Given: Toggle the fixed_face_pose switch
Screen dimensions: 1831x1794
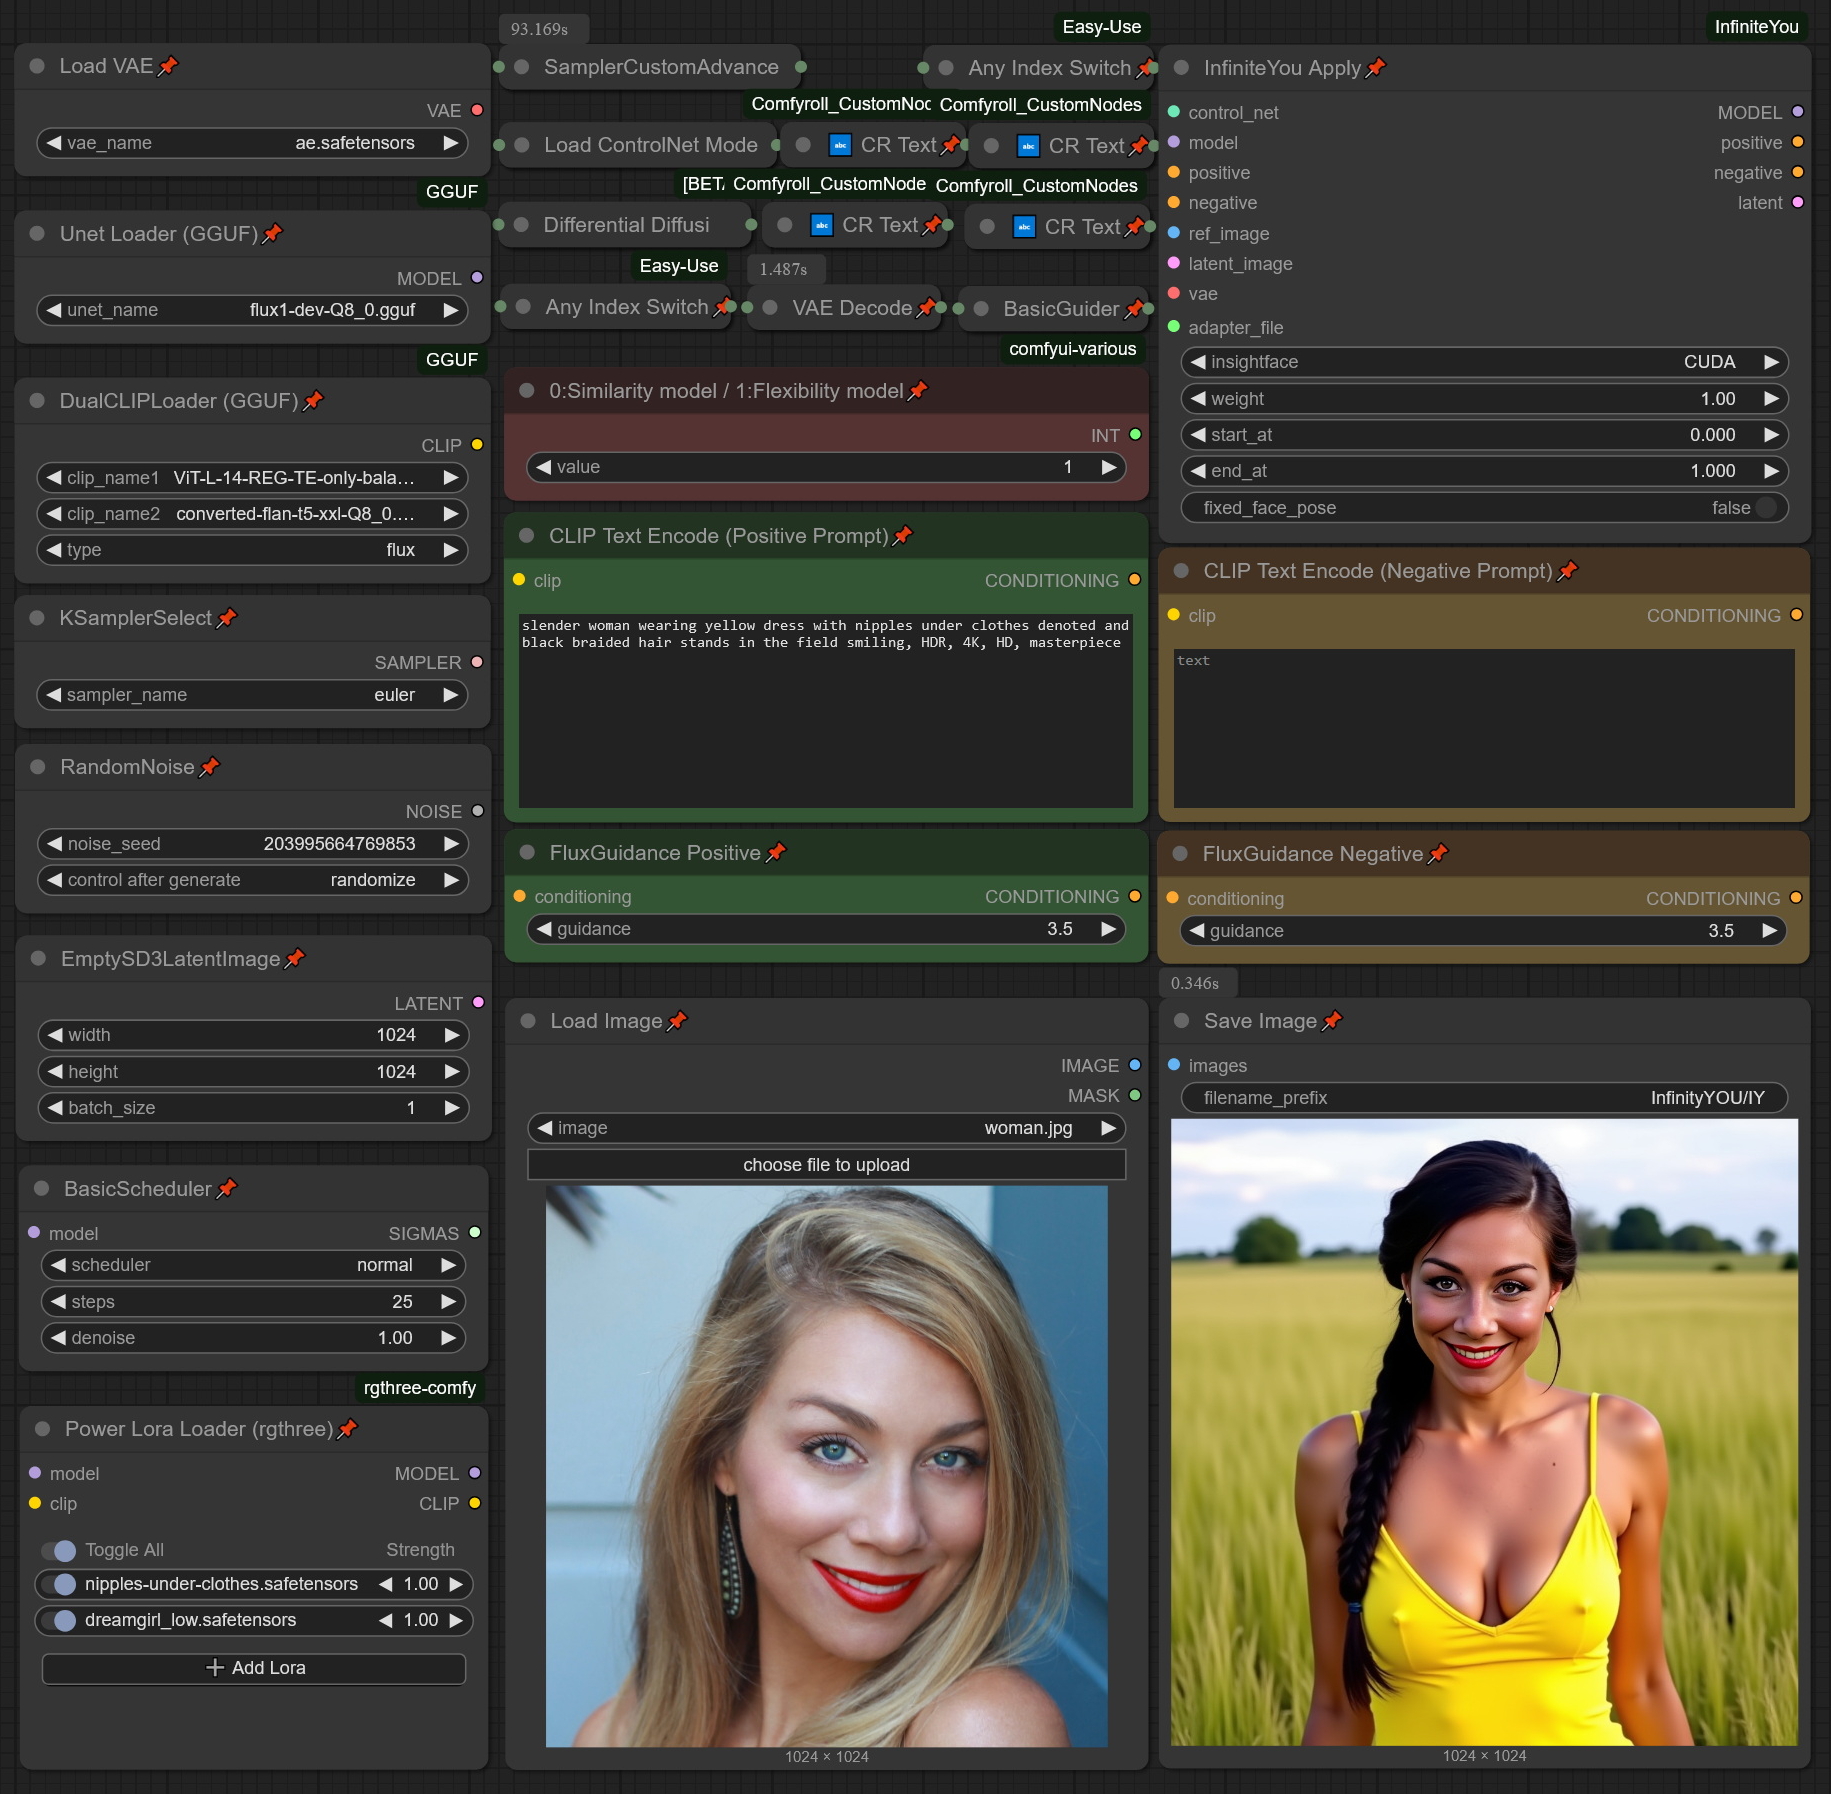Looking at the screenshot, I should coord(1766,508).
